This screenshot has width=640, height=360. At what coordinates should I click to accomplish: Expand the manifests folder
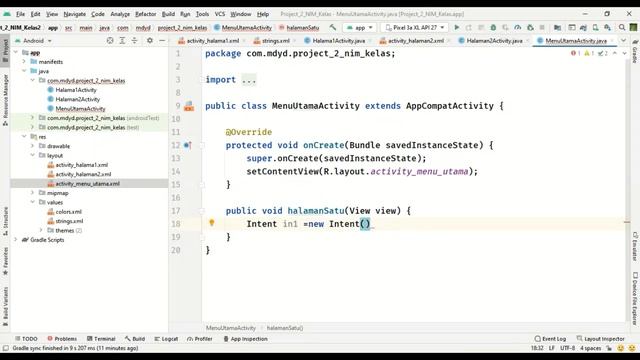pos(24,62)
